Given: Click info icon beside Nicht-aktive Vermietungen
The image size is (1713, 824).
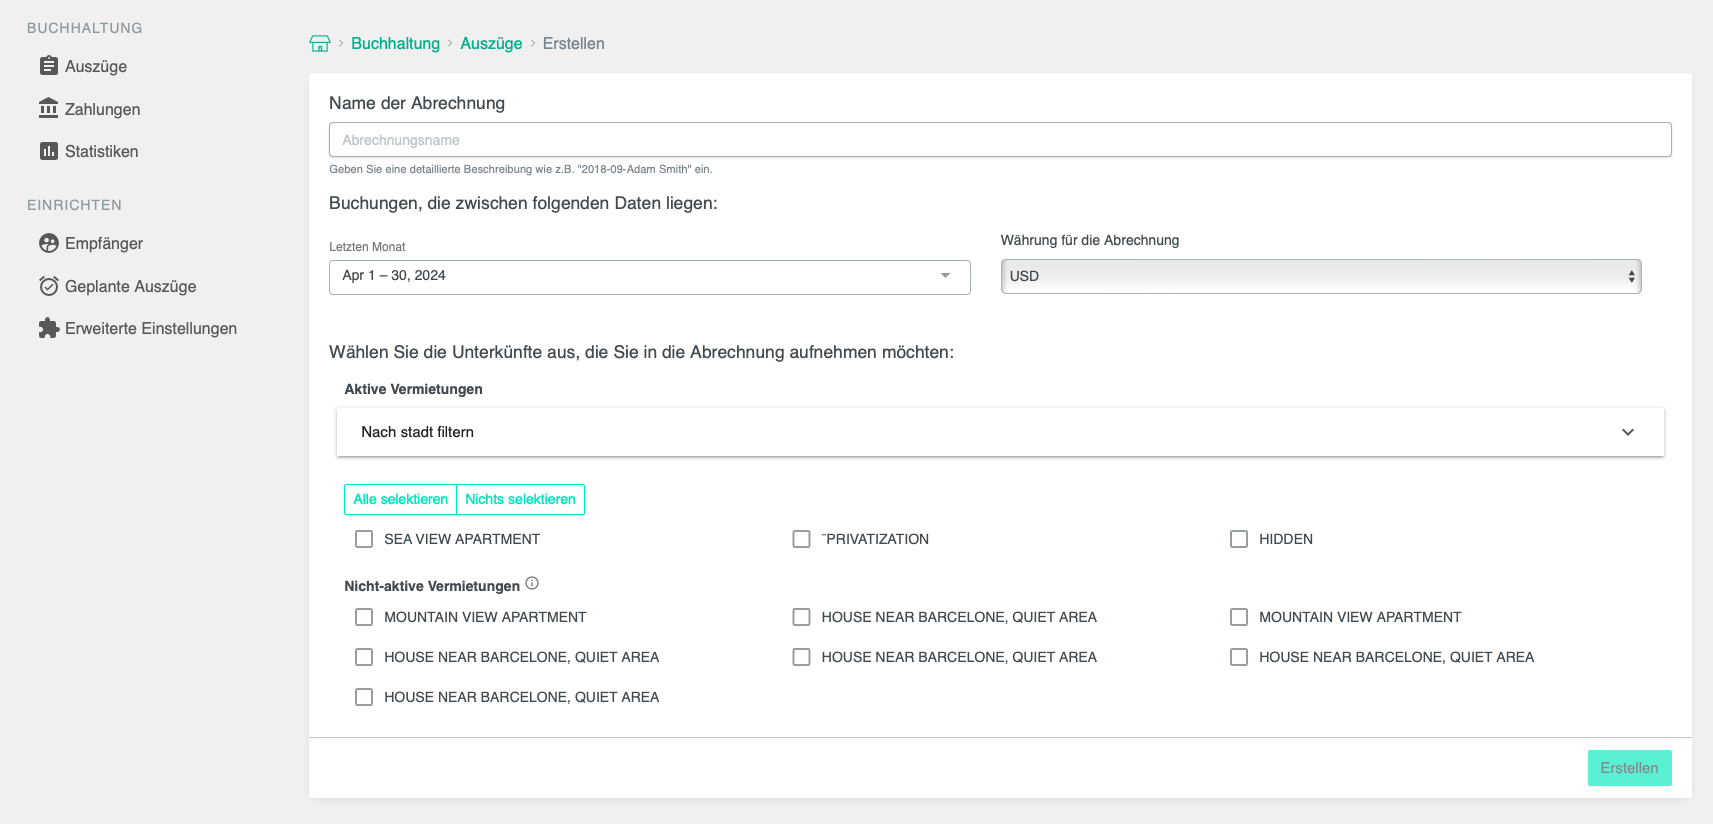Looking at the screenshot, I should (532, 584).
